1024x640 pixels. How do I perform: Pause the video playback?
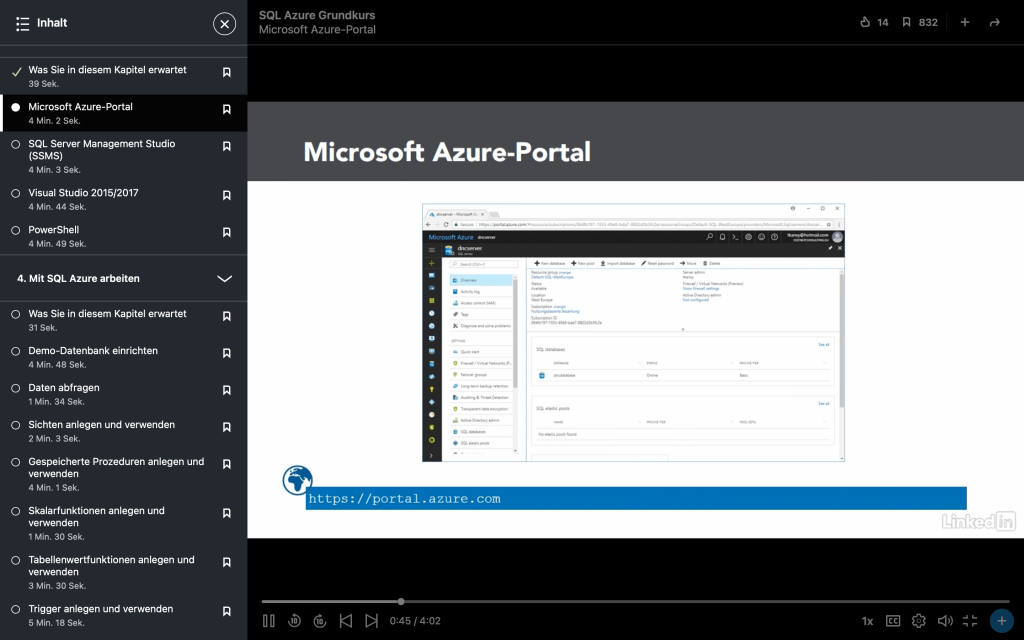pyautogui.click(x=269, y=621)
